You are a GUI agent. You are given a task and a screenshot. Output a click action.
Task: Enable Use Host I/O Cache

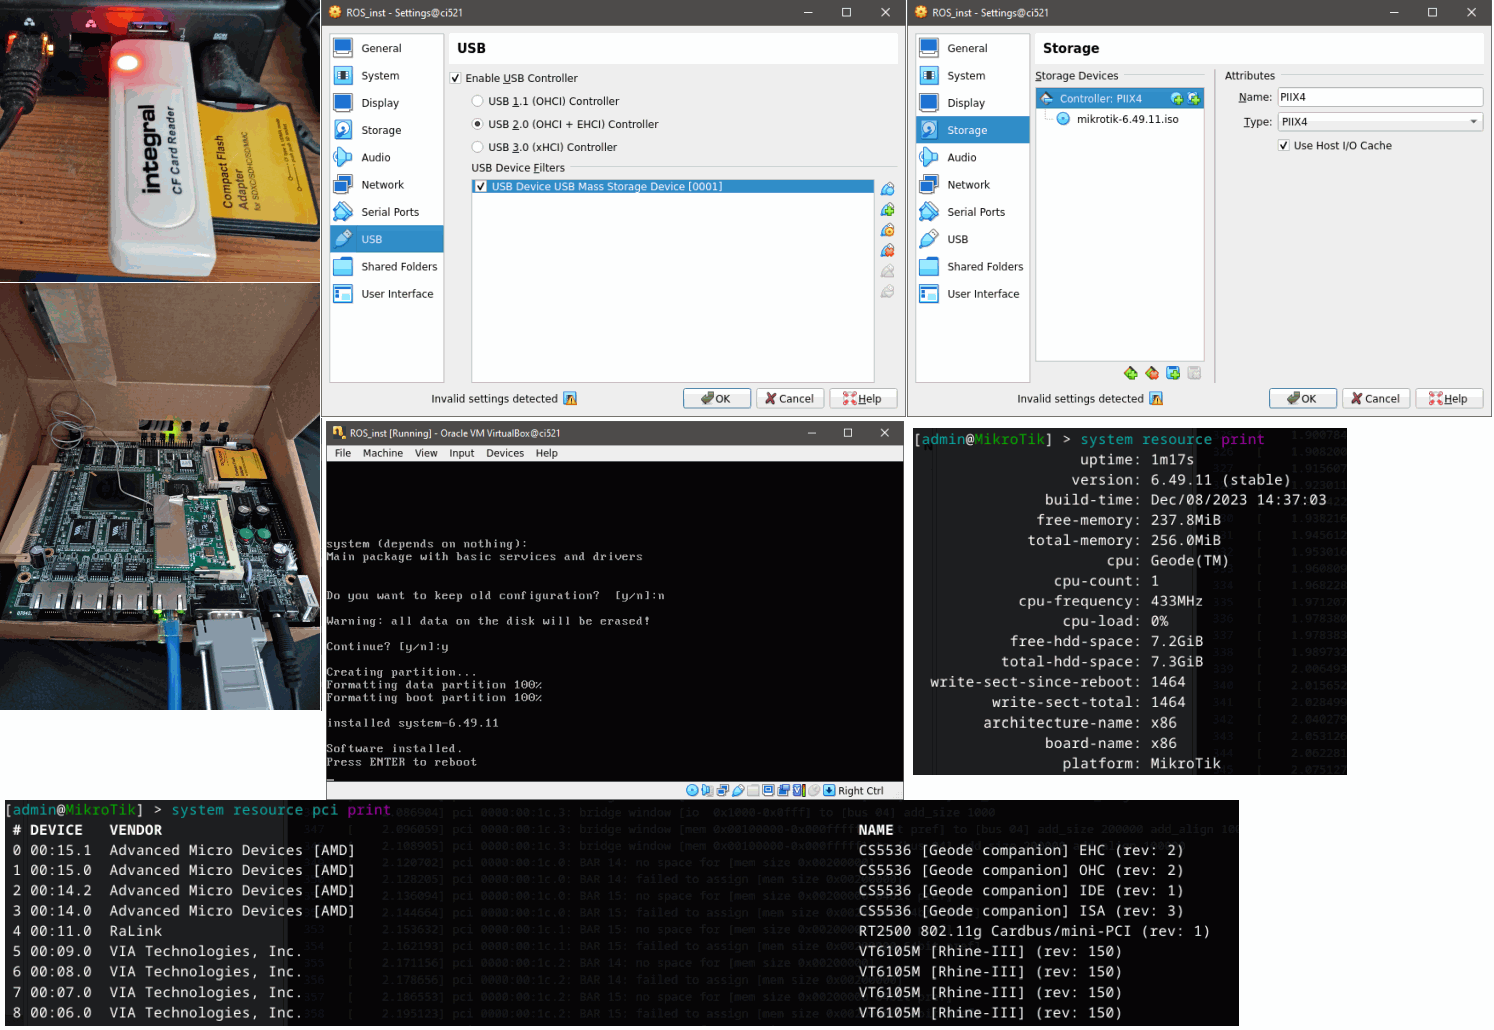tap(1284, 145)
